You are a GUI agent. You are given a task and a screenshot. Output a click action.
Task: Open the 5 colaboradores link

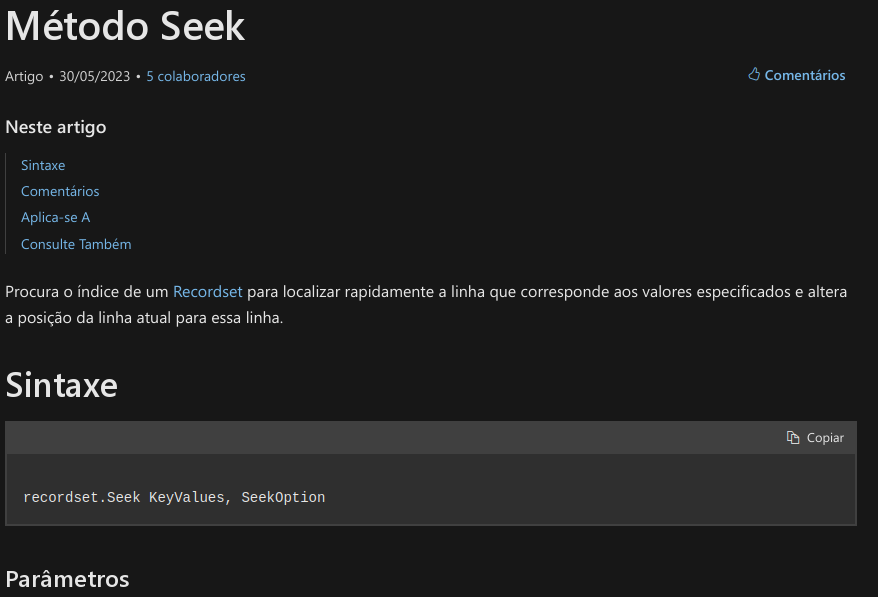(196, 76)
